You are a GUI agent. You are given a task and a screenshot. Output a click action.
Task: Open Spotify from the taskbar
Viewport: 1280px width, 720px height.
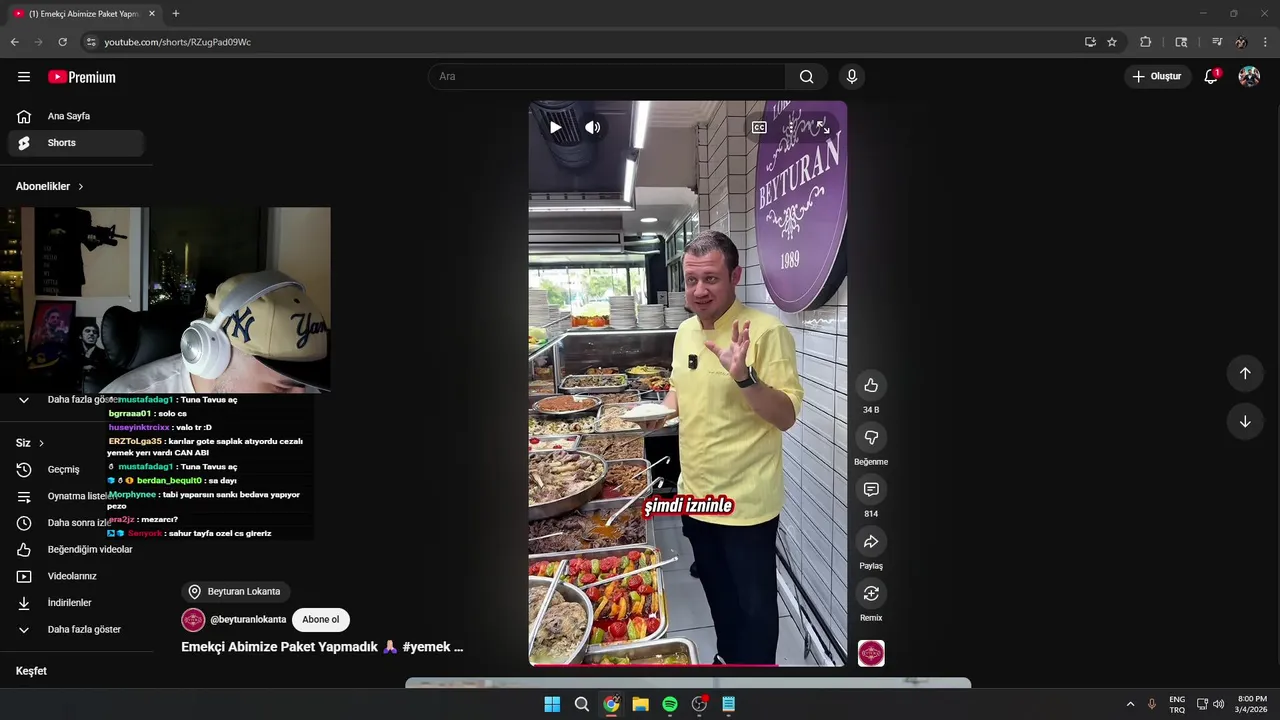670,704
